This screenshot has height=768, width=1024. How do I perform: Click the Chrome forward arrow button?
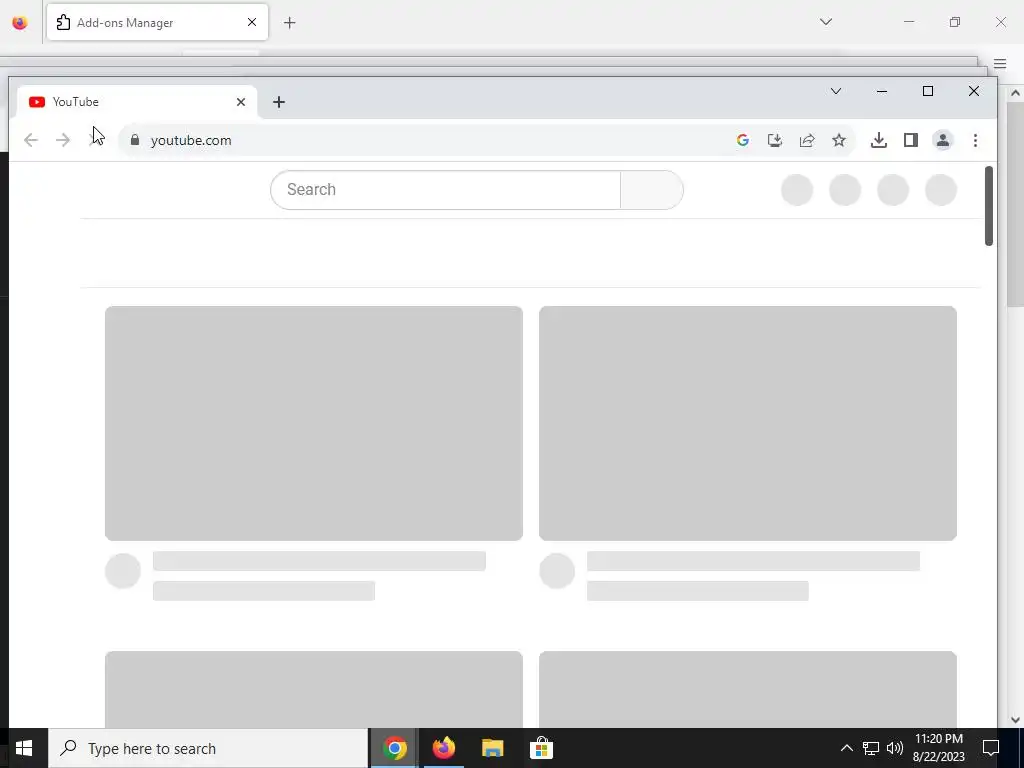(63, 140)
